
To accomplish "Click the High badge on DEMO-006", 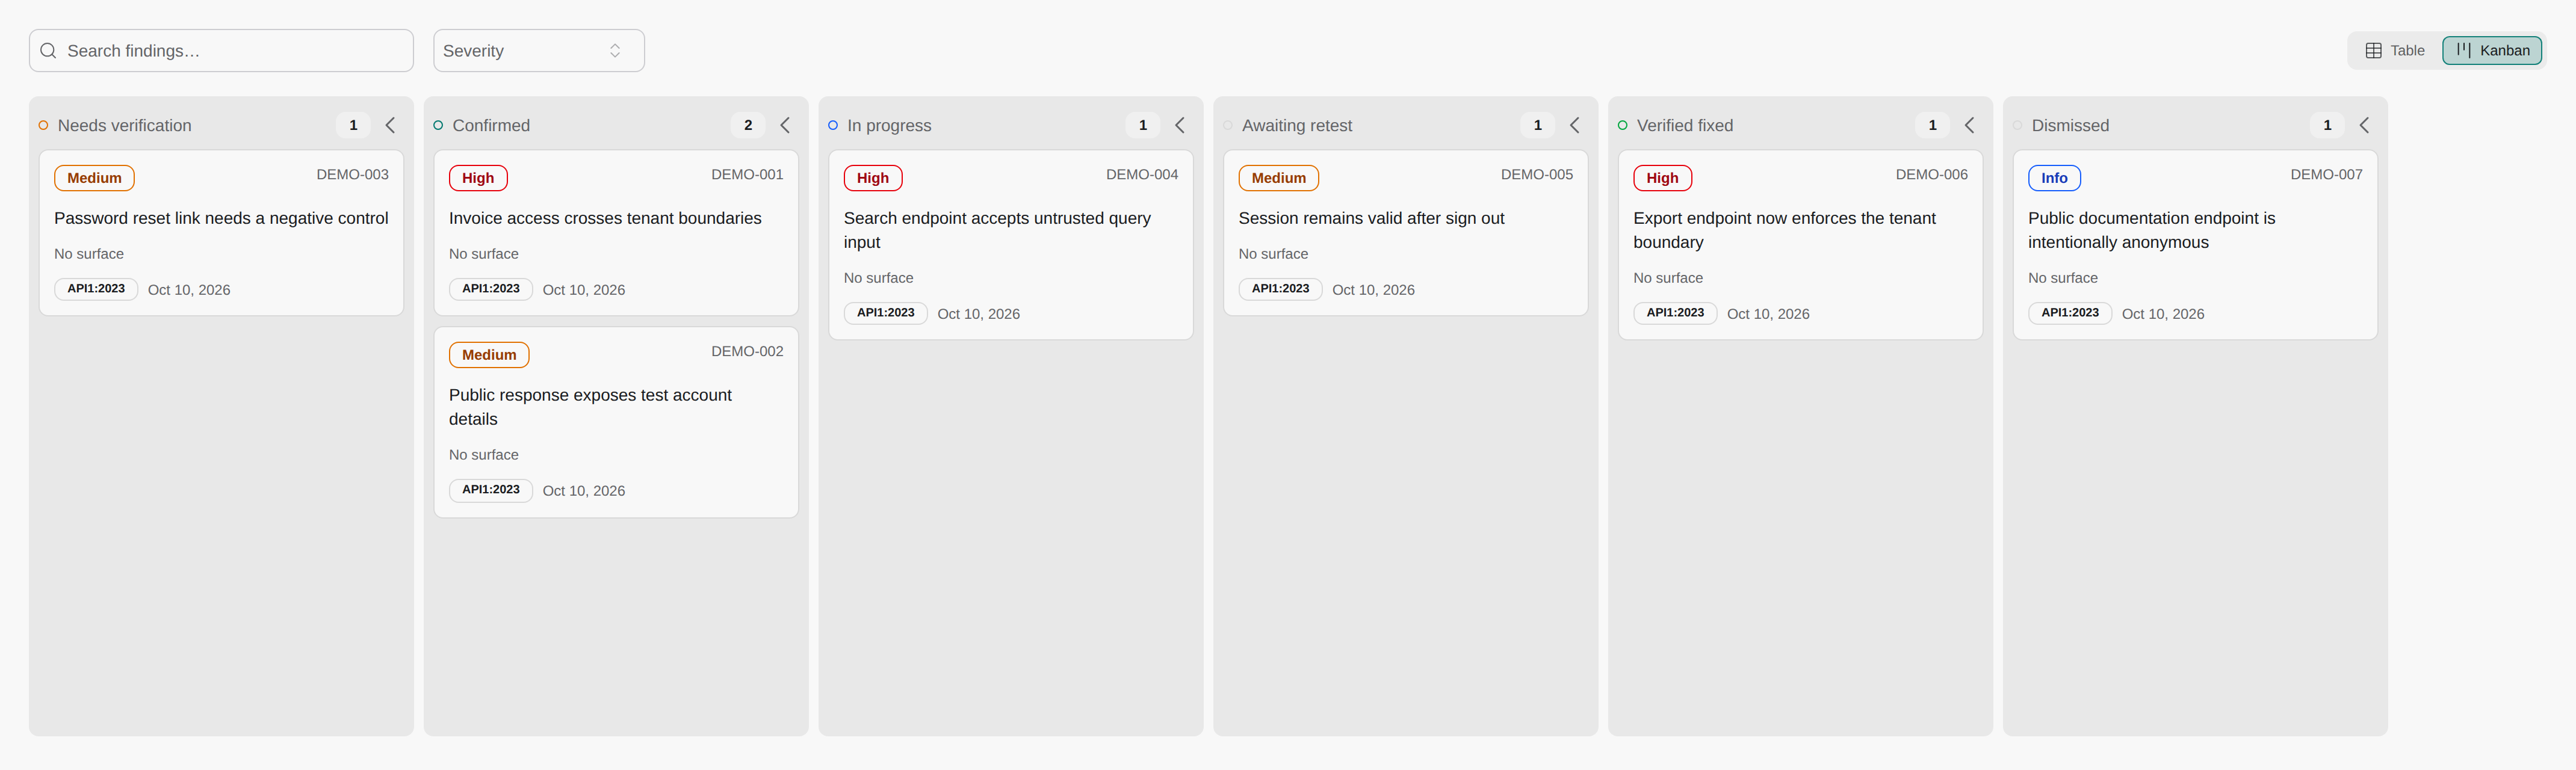I will 1662,178.
